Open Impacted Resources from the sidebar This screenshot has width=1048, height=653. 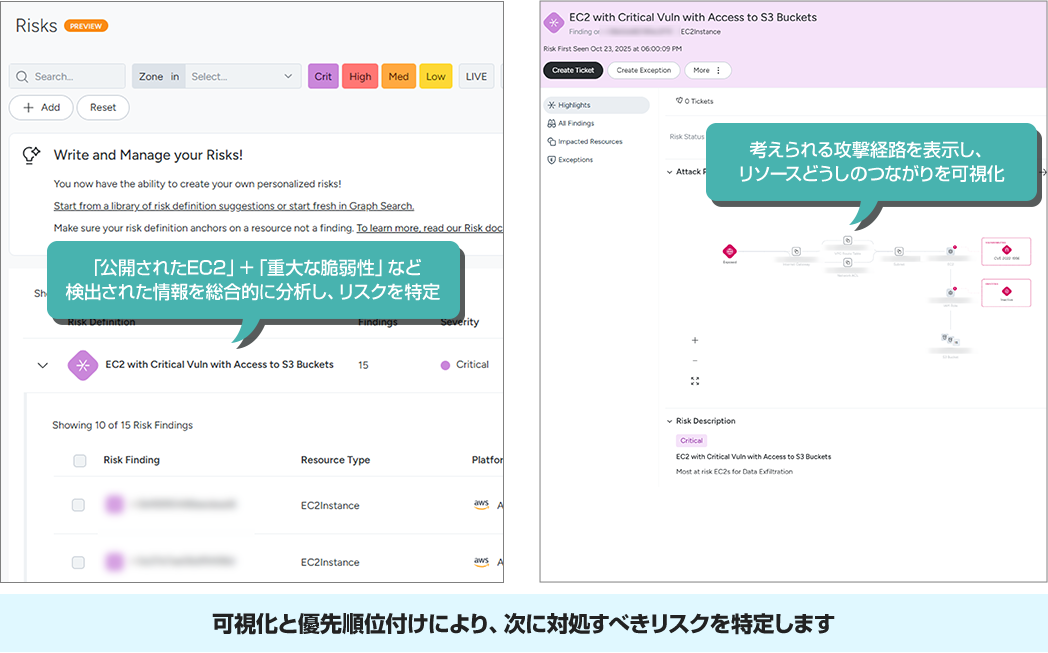(x=583, y=142)
